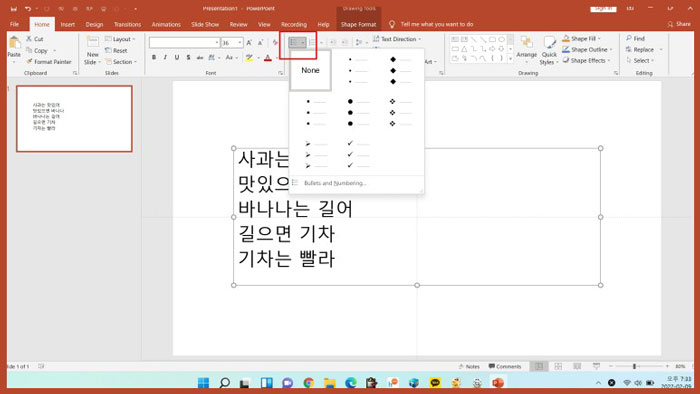Click the Share button

[679, 24]
